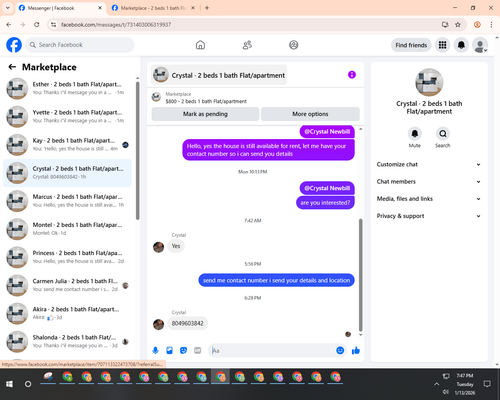Image resolution: width=500 pixels, height=400 pixels.
Task: Expand Media, files and links section
Action: 429,199
